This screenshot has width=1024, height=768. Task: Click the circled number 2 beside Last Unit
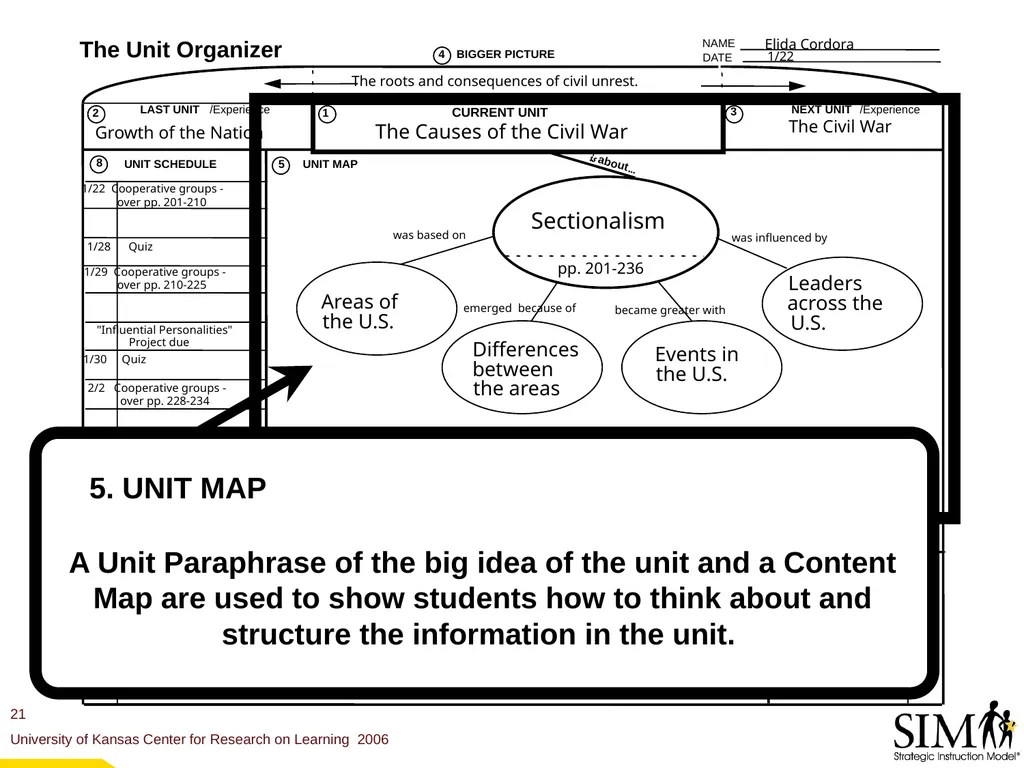[96, 114]
